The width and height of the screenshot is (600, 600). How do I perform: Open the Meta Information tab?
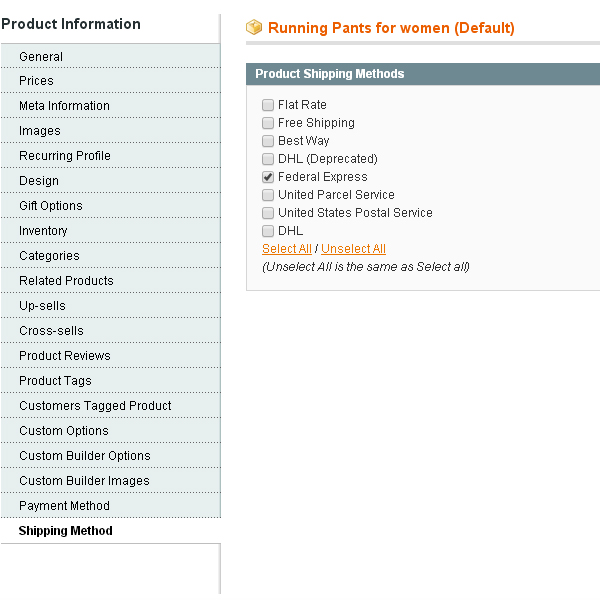[64, 106]
